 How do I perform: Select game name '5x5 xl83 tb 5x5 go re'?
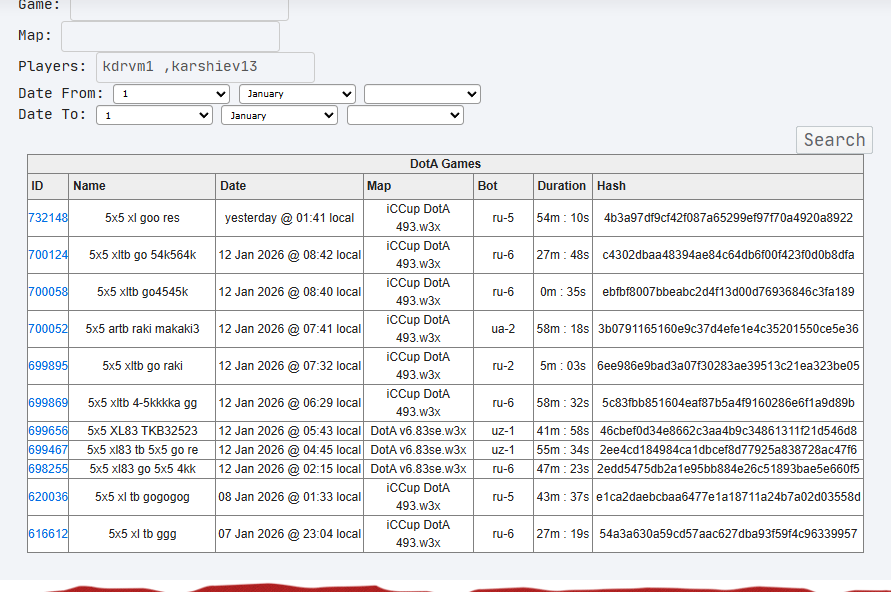coord(142,449)
